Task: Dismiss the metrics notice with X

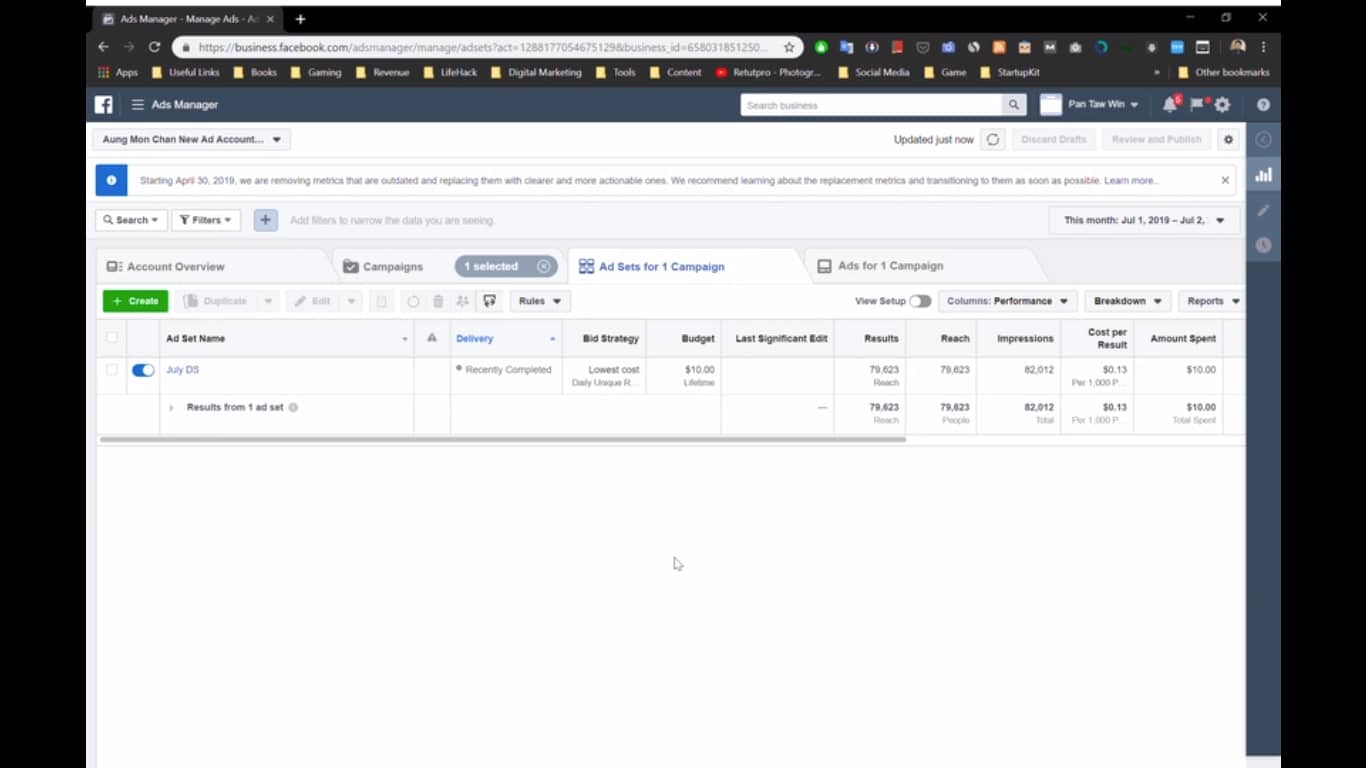Action: [x=1225, y=180]
